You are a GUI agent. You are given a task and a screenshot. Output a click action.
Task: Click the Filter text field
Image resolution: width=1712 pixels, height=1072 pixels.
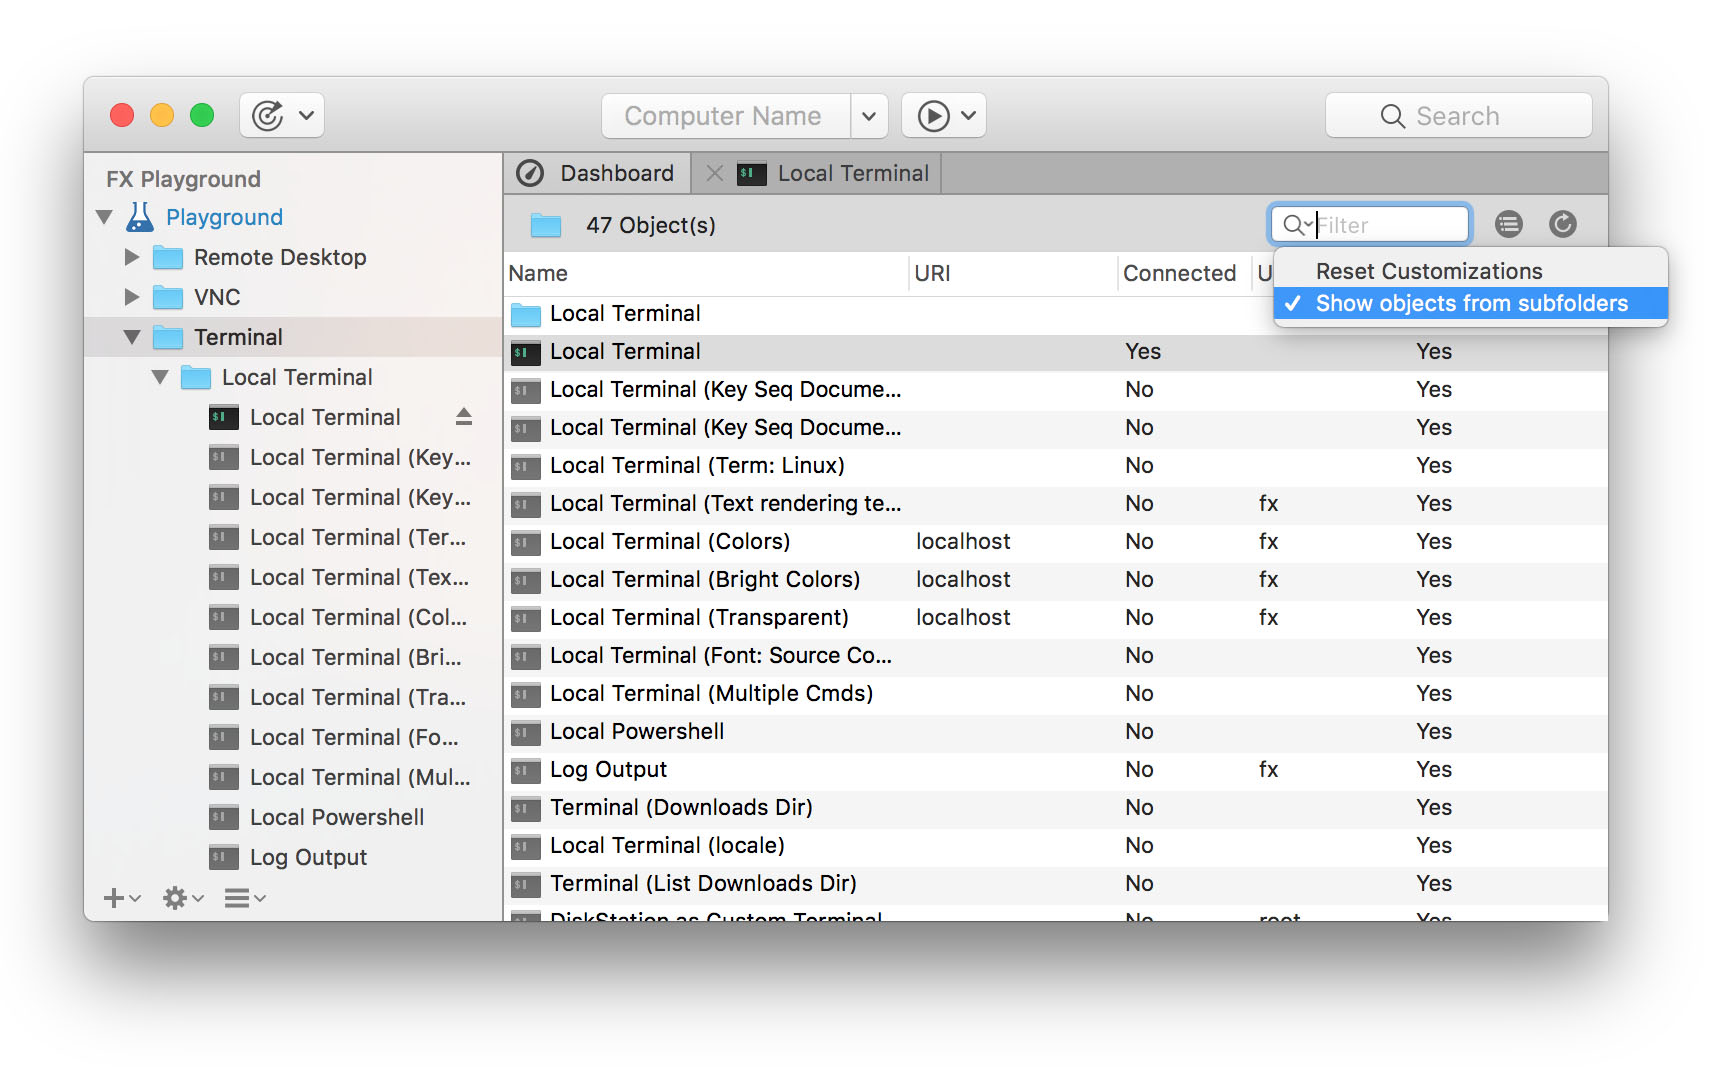coord(1388,225)
